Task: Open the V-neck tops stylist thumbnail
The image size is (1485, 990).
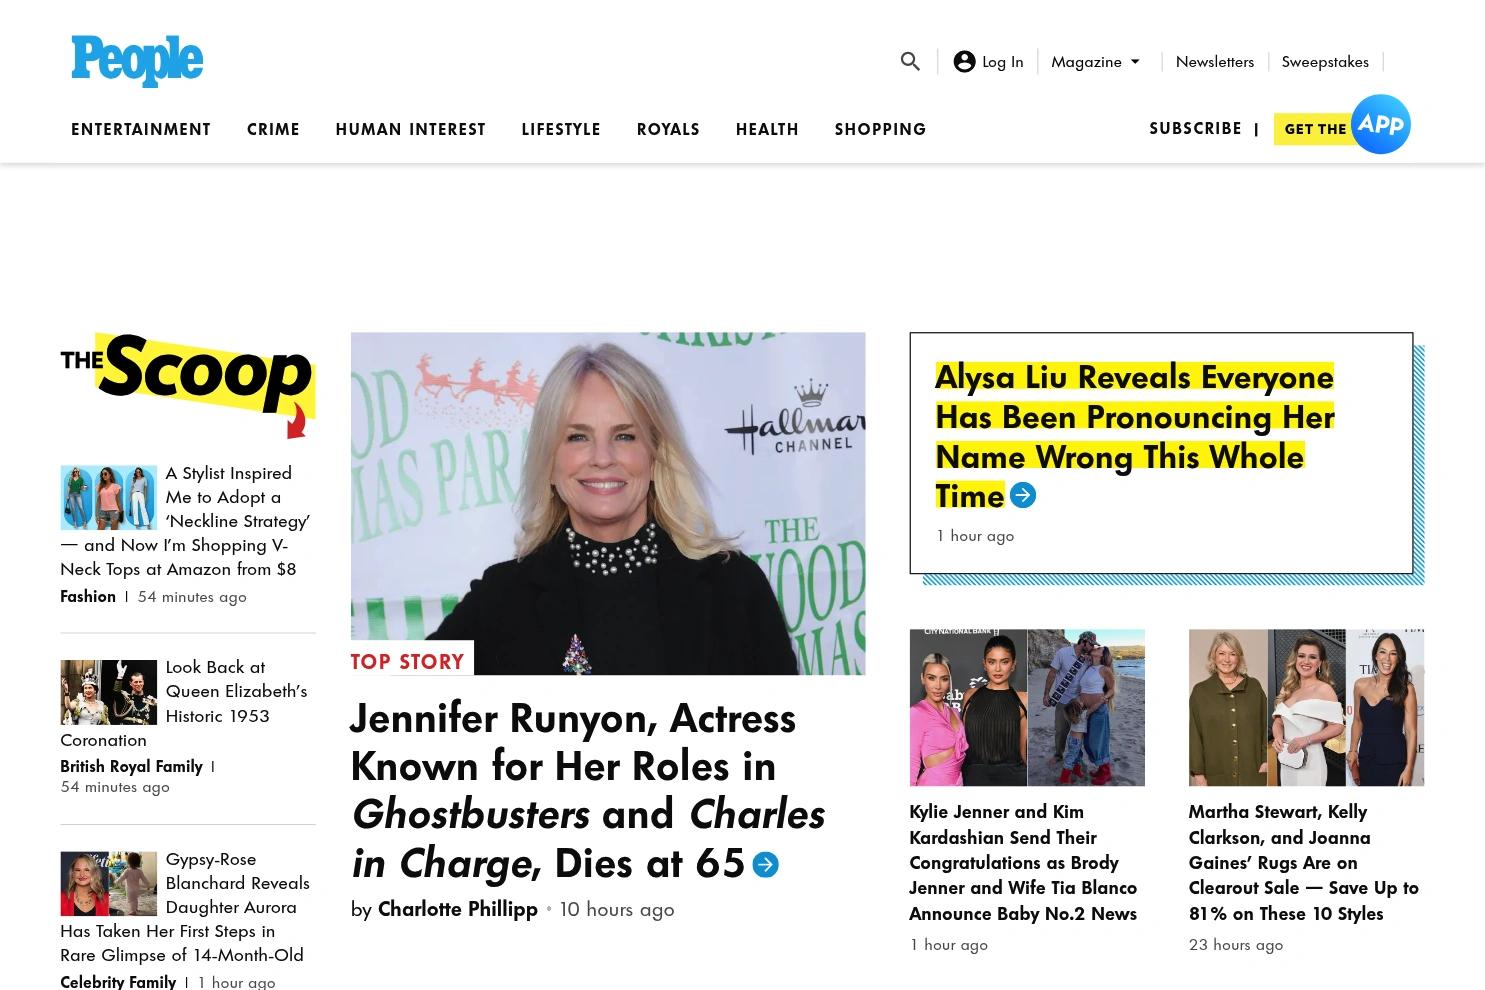Action: pyautogui.click(x=108, y=497)
